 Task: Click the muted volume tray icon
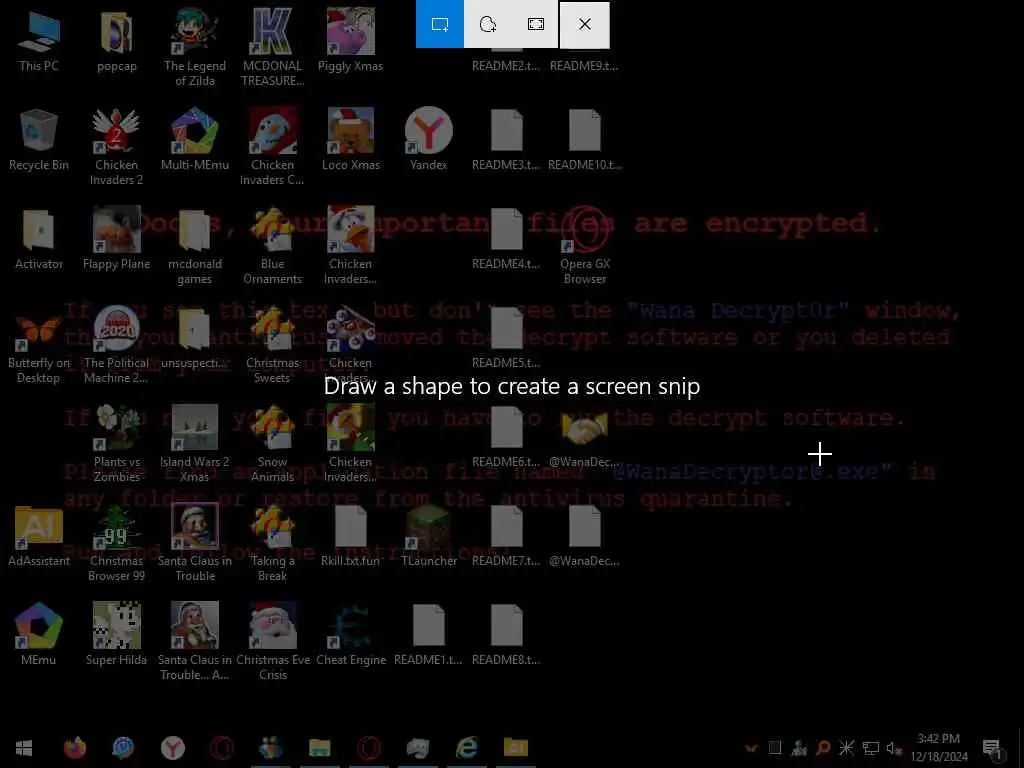(894, 748)
